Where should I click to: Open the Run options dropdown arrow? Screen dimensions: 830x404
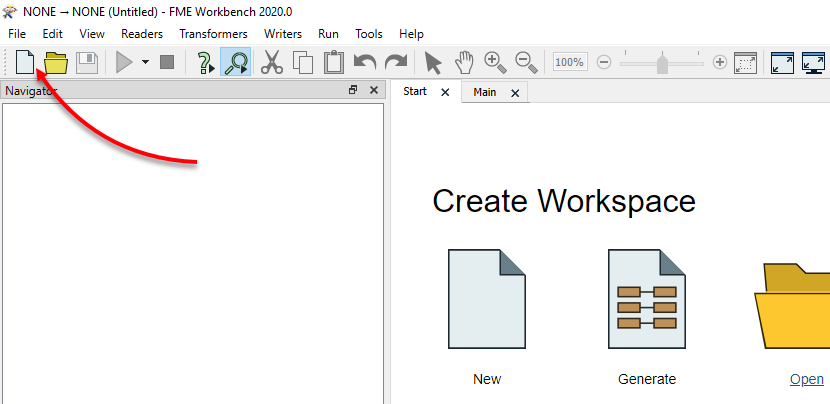tap(146, 62)
